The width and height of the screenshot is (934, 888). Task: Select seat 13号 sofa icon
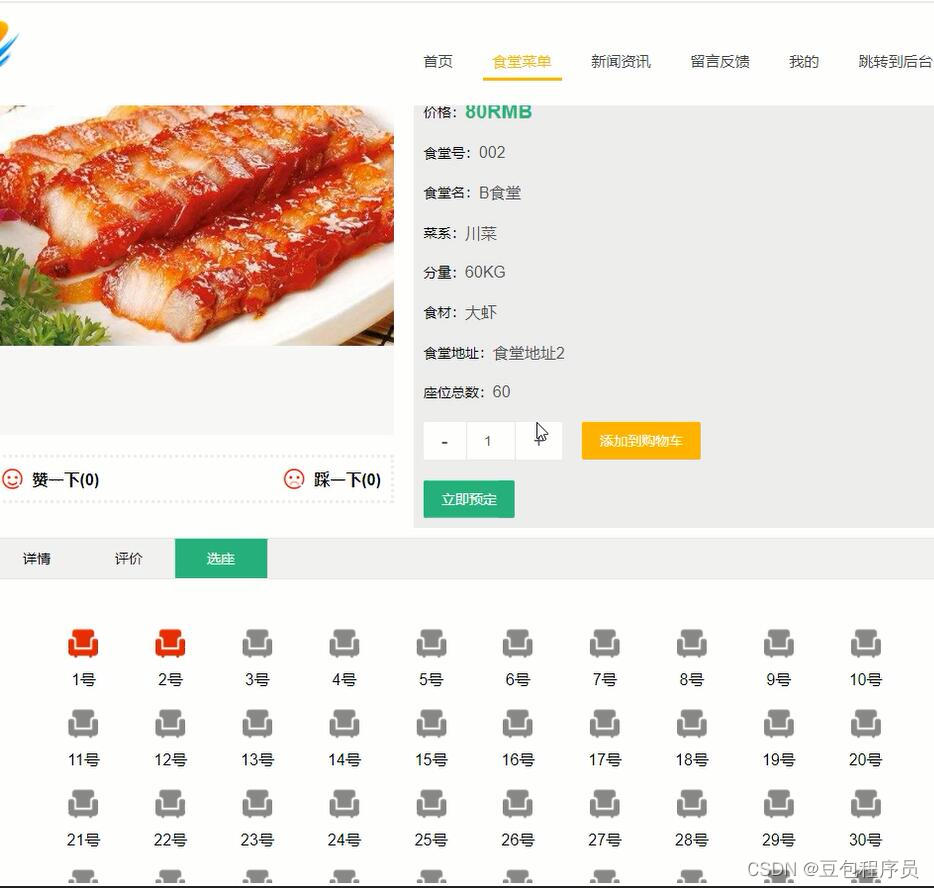[x=257, y=724]
